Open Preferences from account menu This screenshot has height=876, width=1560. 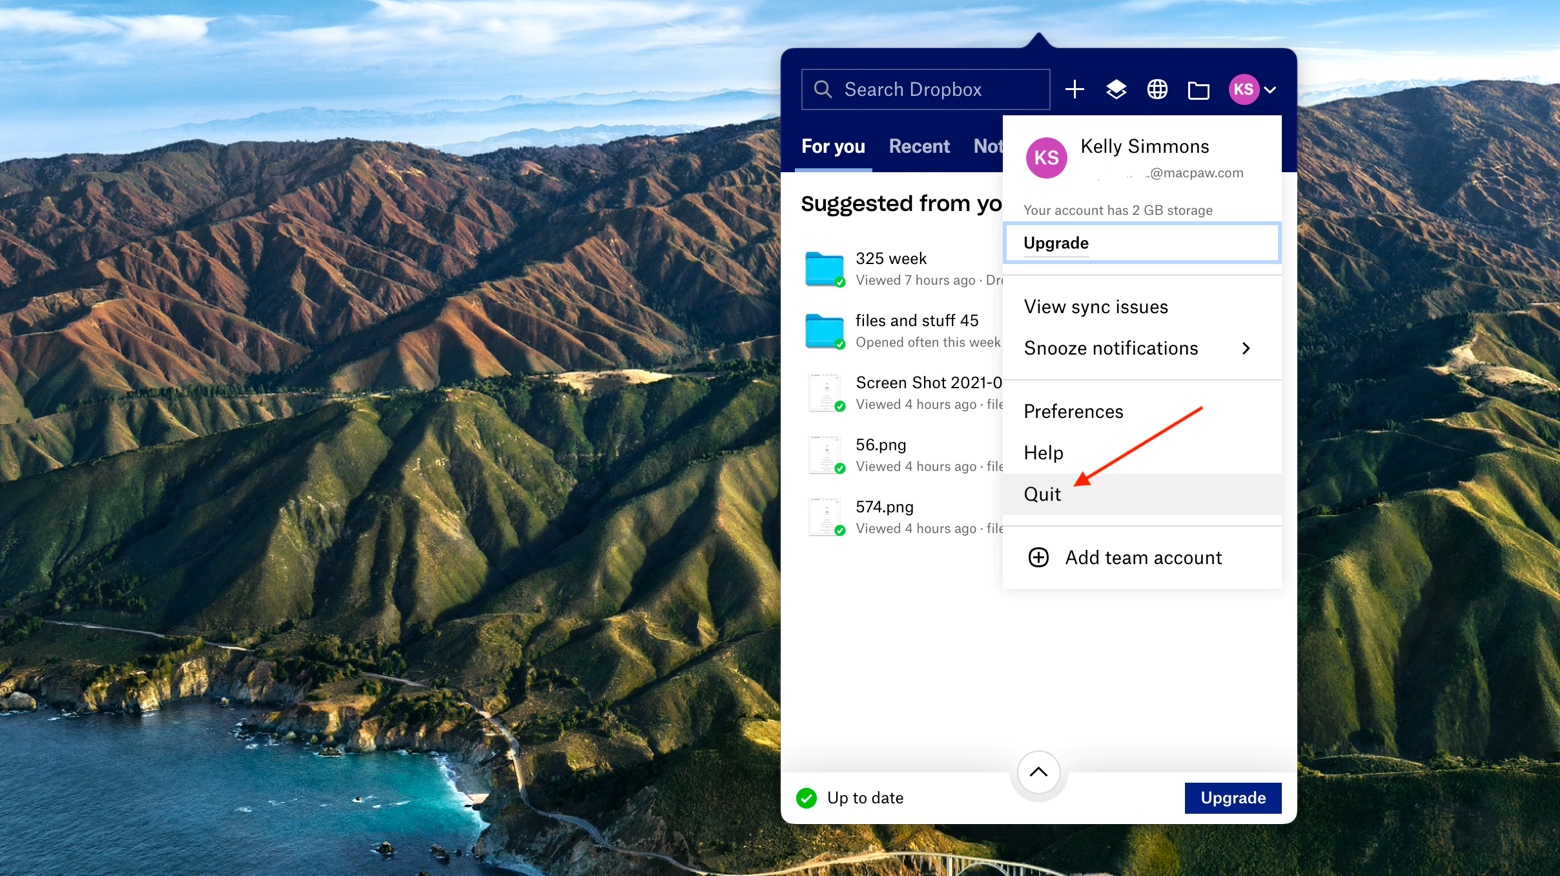1073,412
